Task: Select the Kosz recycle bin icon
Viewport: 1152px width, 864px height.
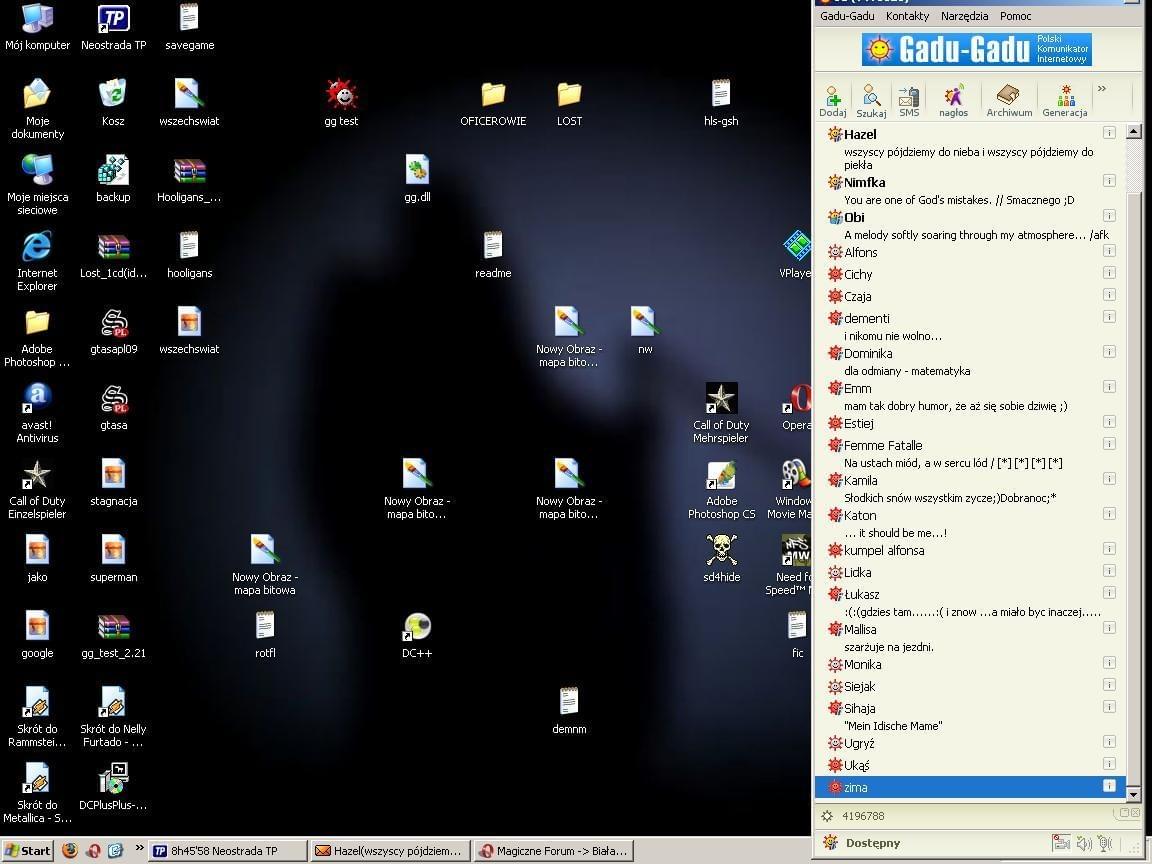Action: tap(112, 102)
